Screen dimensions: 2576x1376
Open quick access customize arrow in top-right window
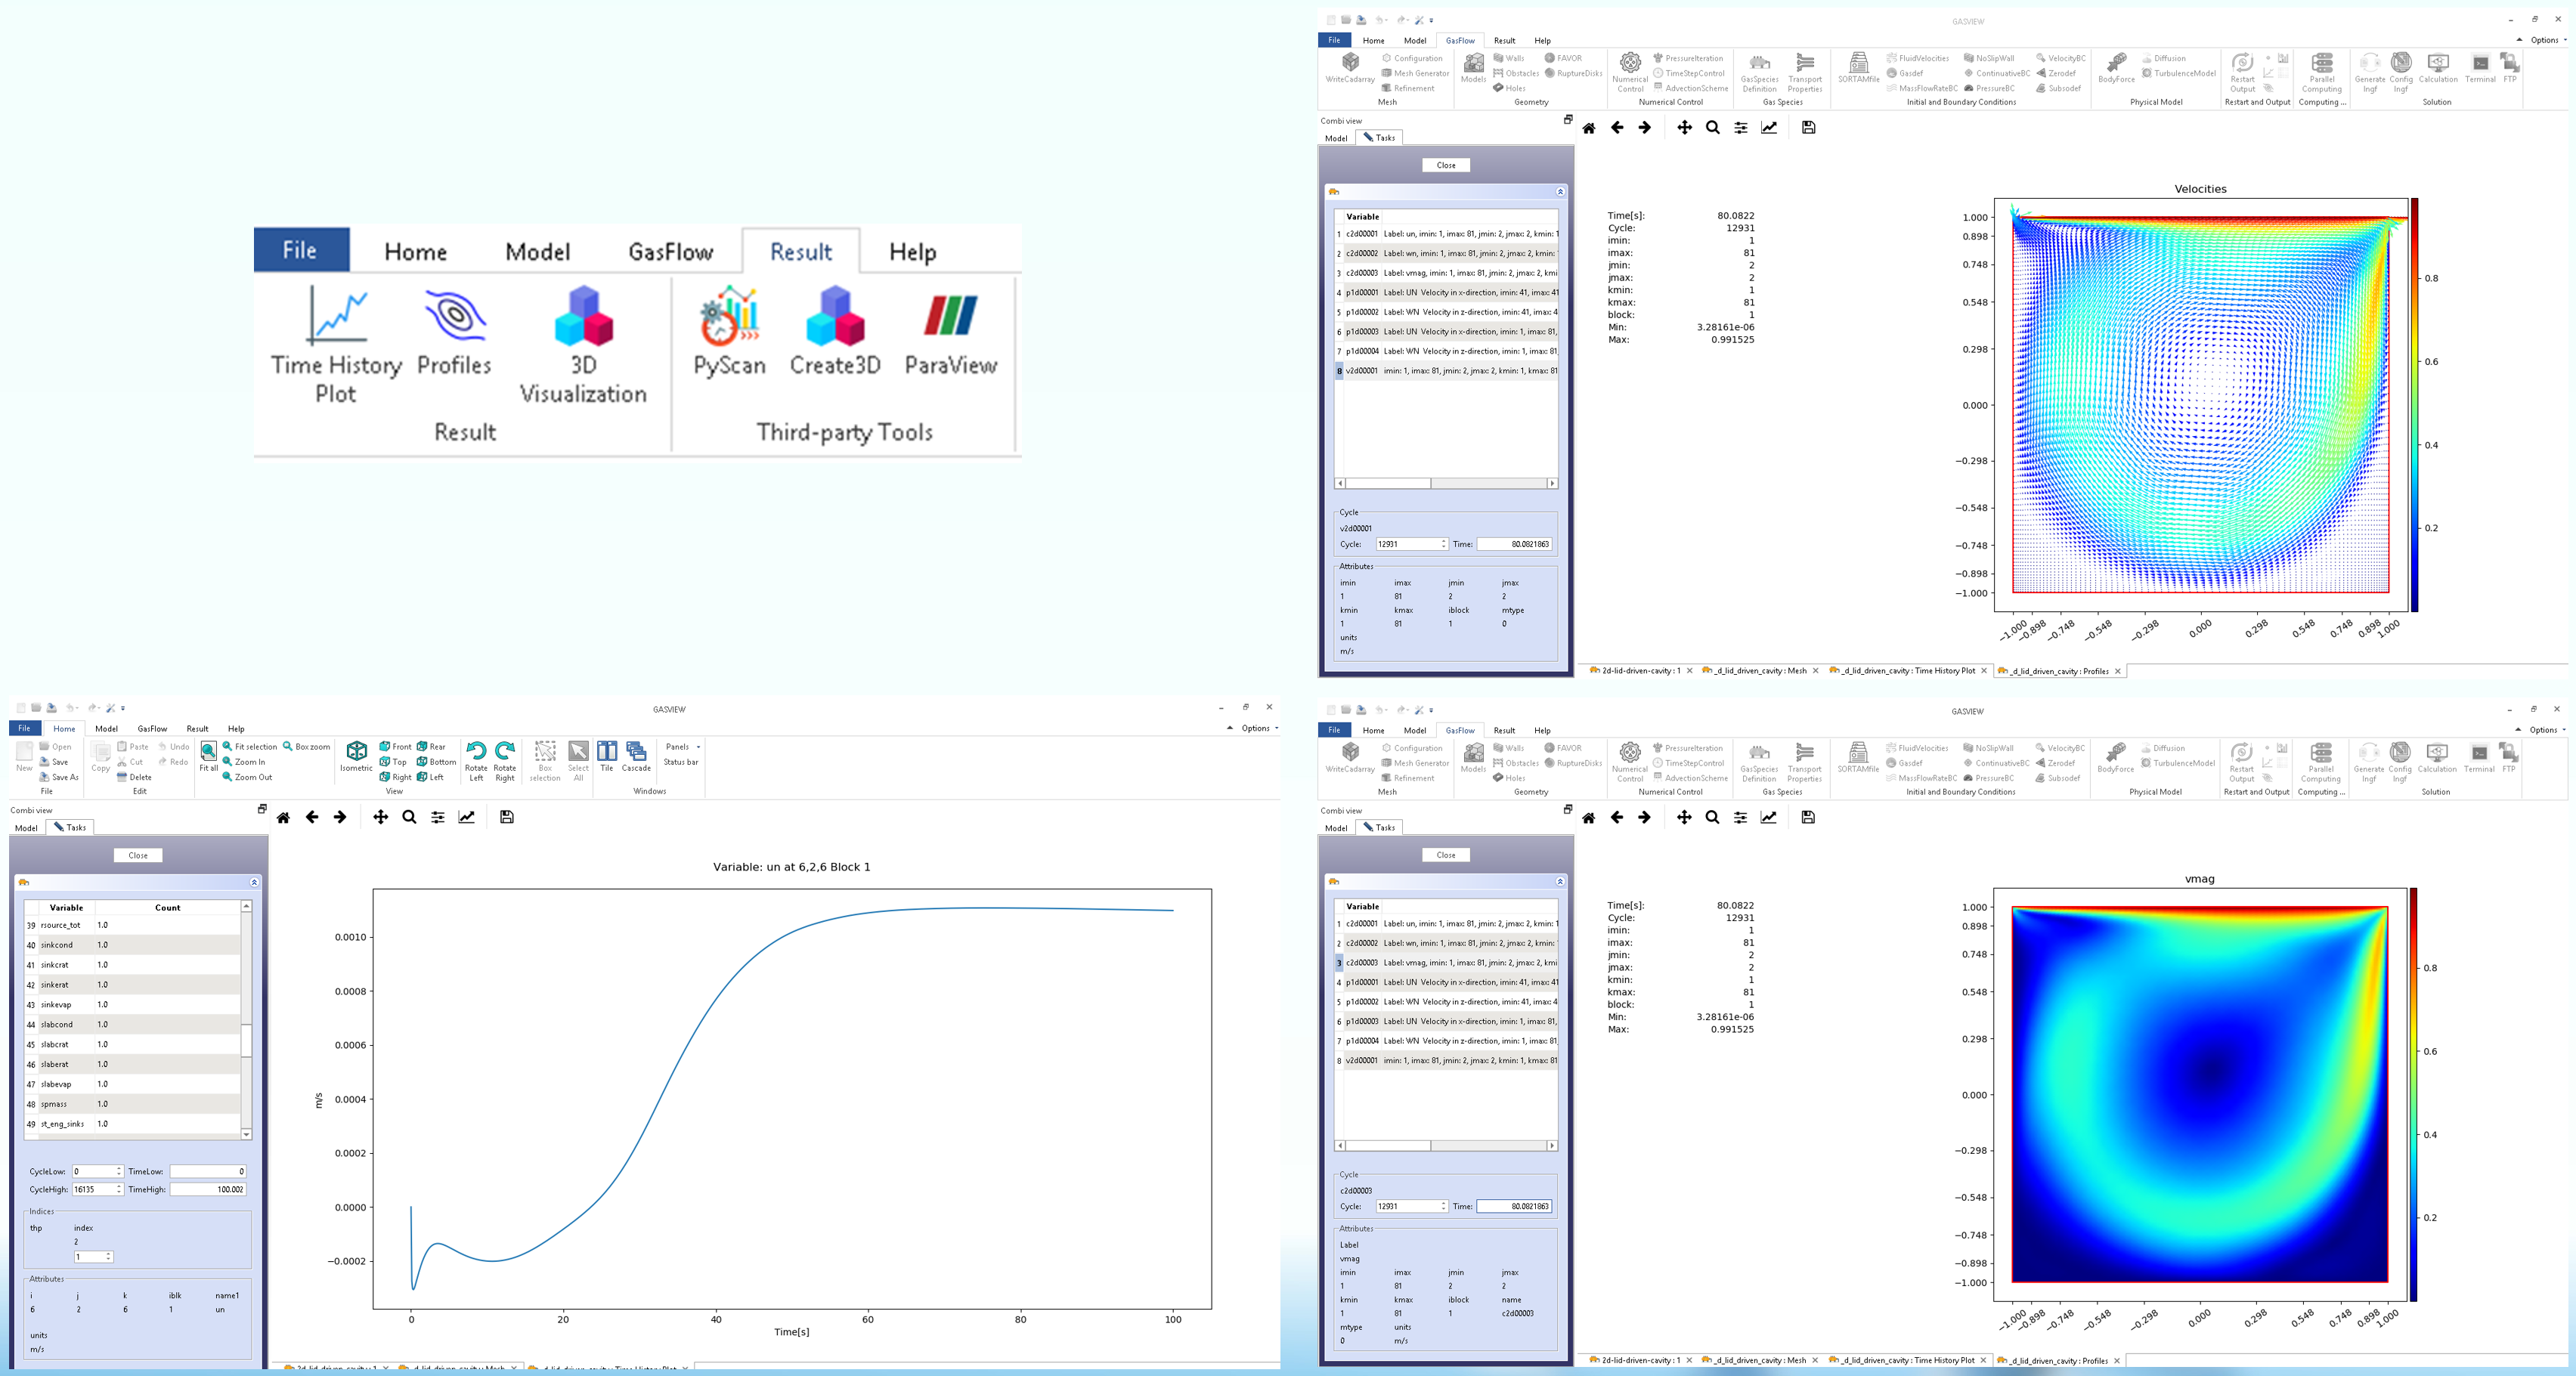click(x=1431, y=20)
